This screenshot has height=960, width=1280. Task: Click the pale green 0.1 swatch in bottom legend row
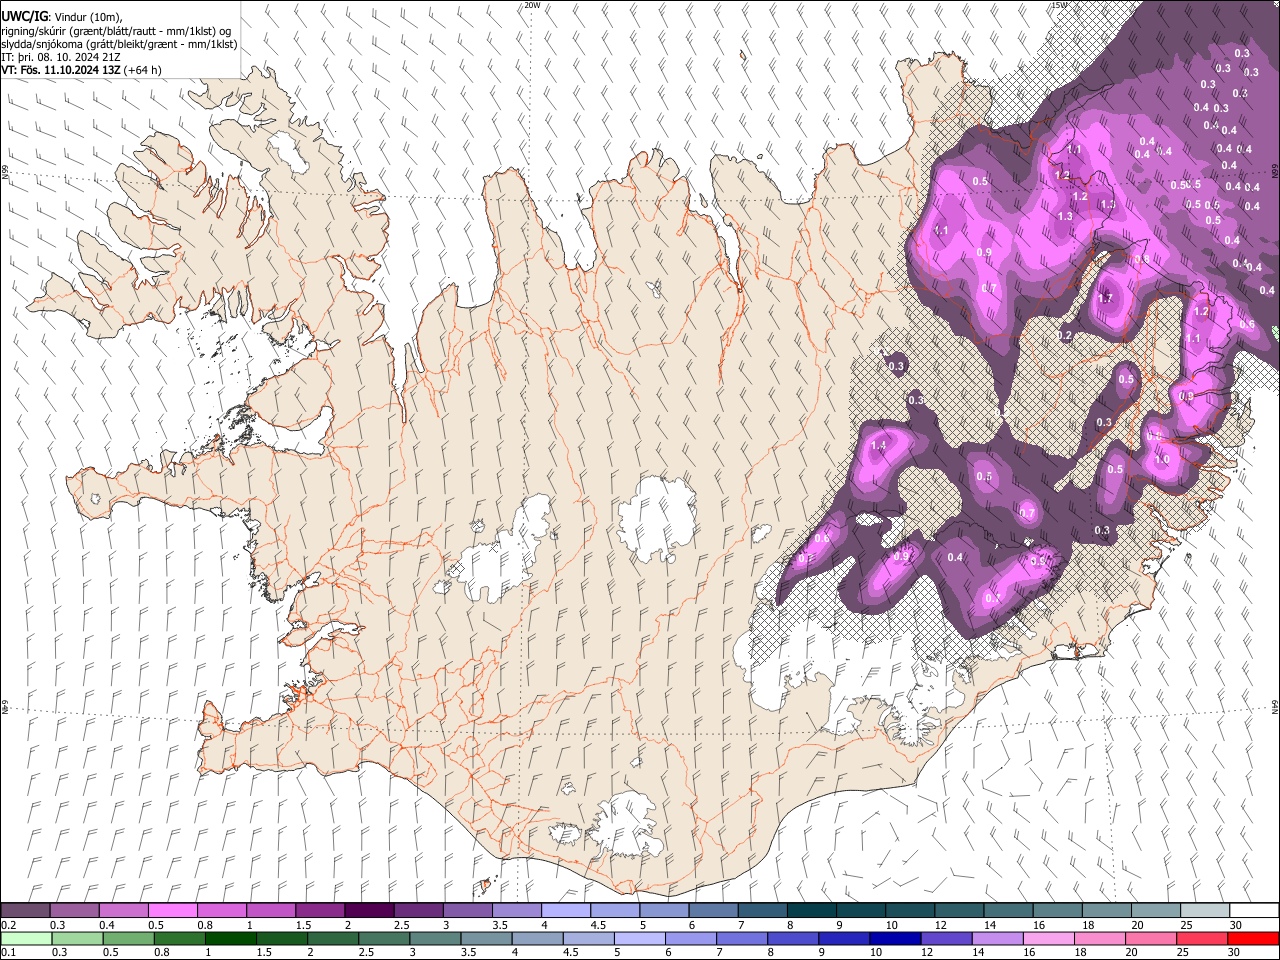point(26,938)
